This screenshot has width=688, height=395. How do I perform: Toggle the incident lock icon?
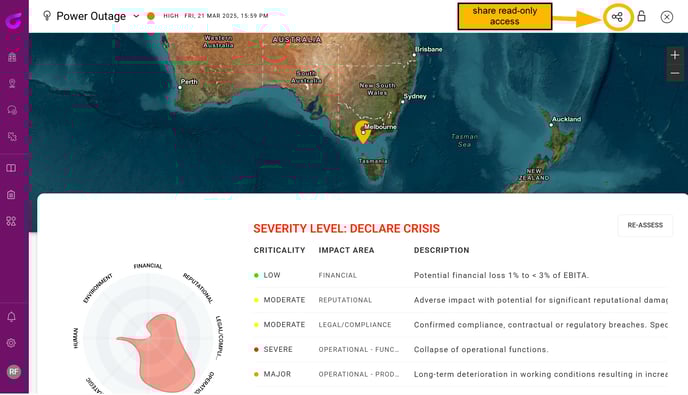click(x=641, y=16)
